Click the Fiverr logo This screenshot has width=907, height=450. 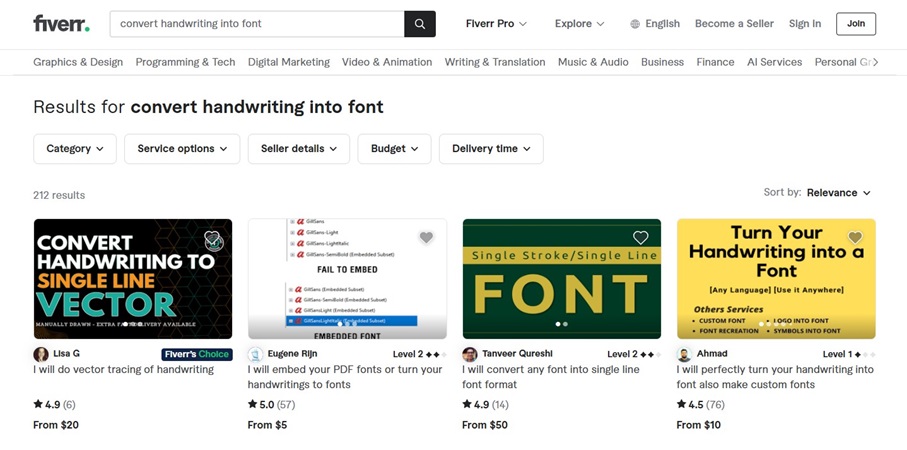[x=61, y=24]
